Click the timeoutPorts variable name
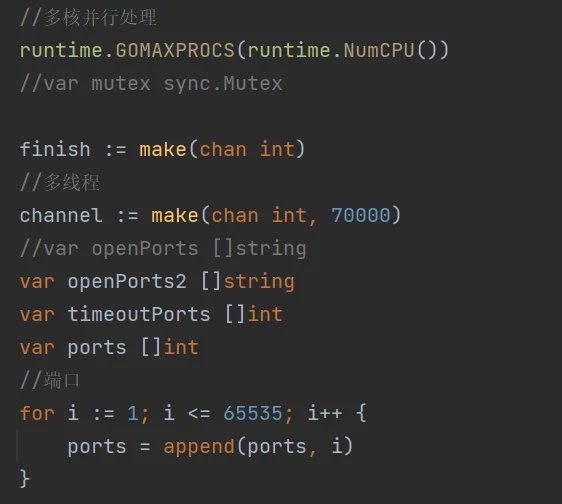The height and width of the screenshot is (504, 562). tap(139, 314)
